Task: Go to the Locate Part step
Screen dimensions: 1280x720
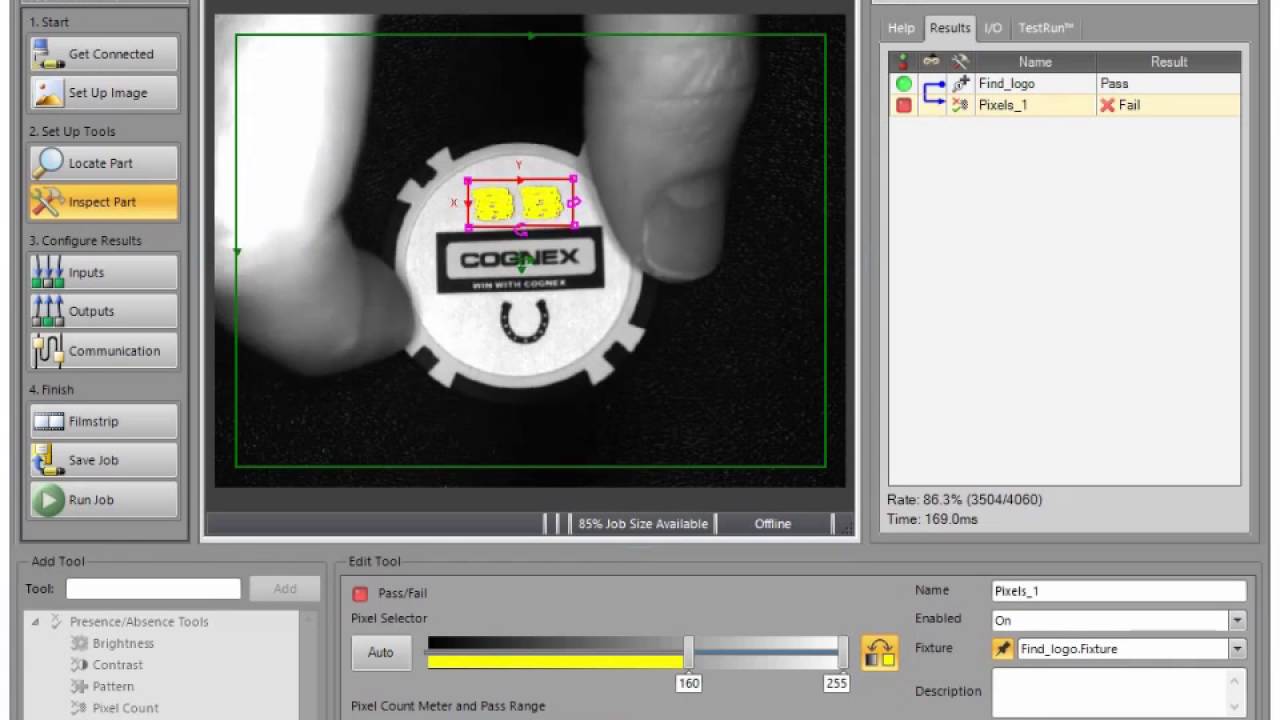Action: (x=104, y=163)
